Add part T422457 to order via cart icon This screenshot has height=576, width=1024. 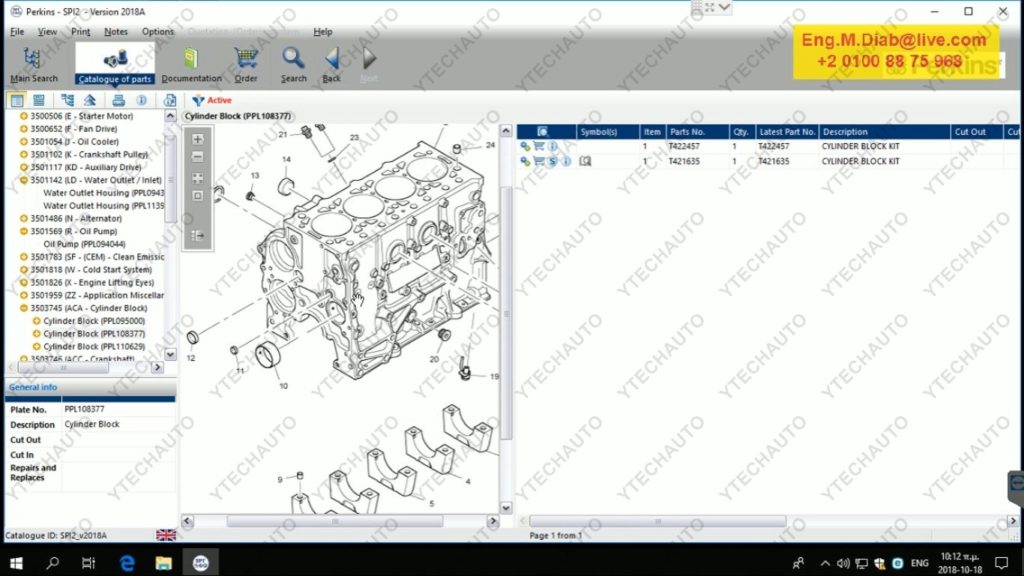click(x=539, y=146)
